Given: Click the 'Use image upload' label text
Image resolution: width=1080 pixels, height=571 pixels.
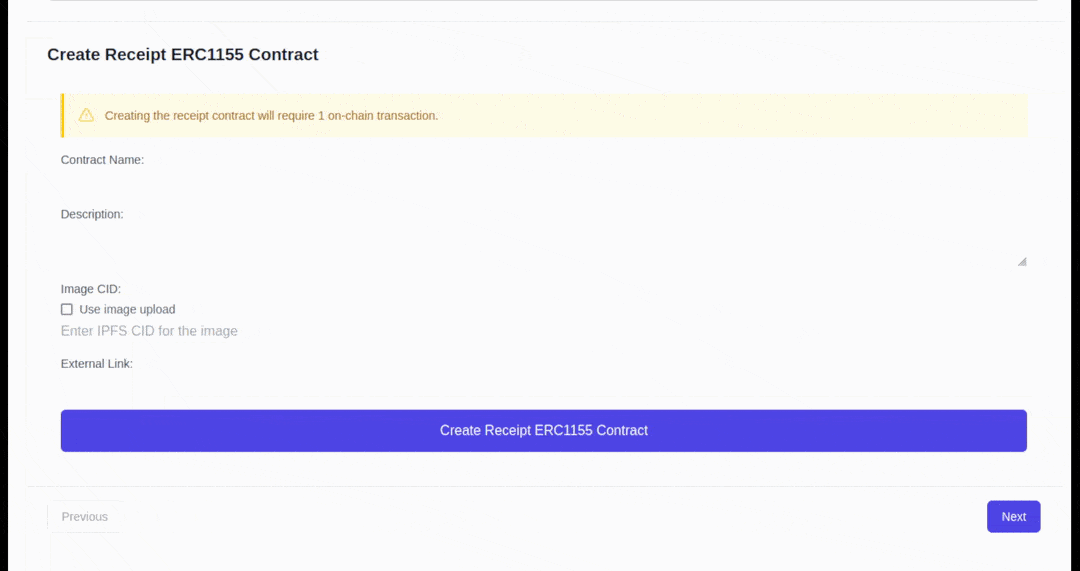Looking at the screenshot, I should 127,309.
